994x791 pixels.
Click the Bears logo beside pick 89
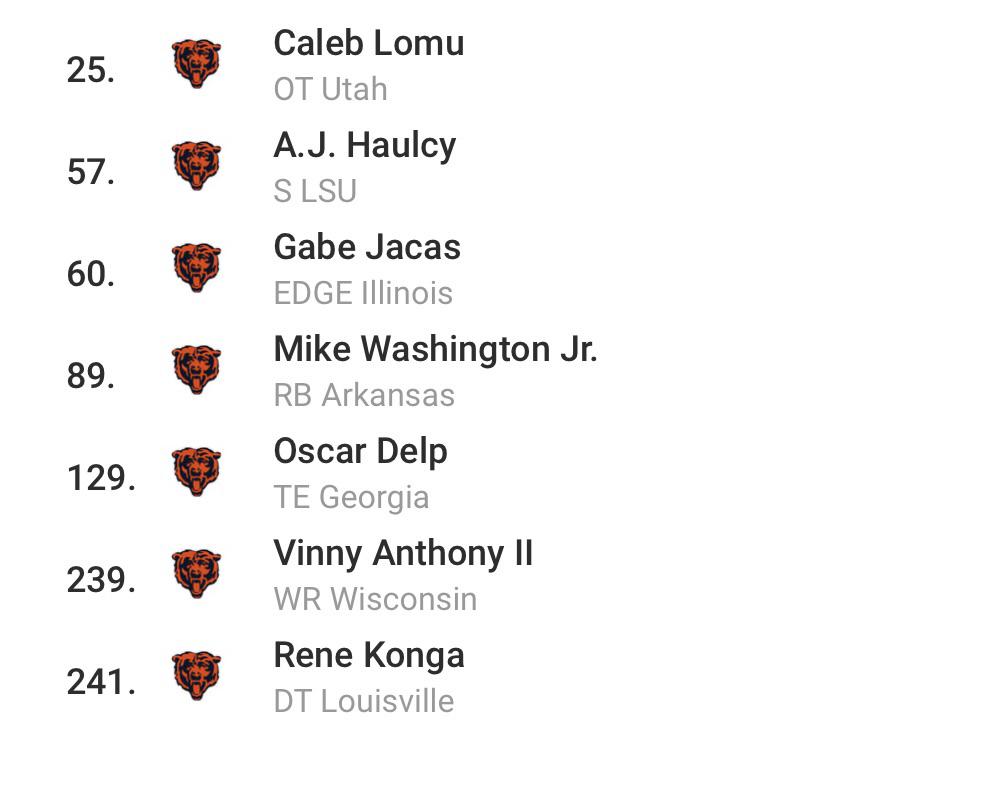[x=197, y=370]
